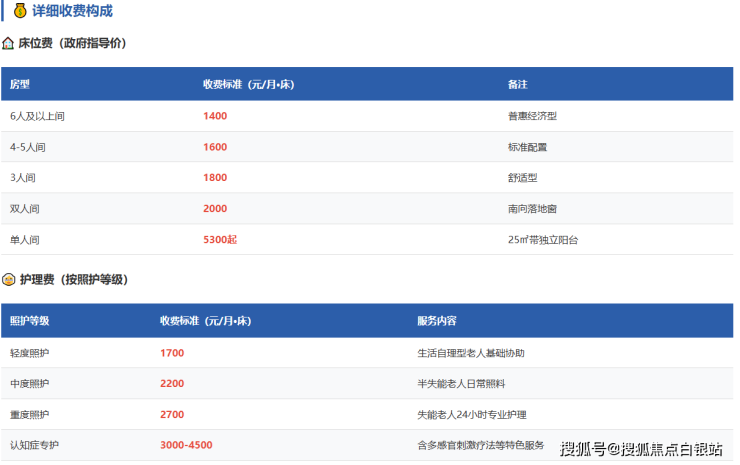Click the 备注 column header
This screenshot has height=465, width=740.
tap(518, 85)
